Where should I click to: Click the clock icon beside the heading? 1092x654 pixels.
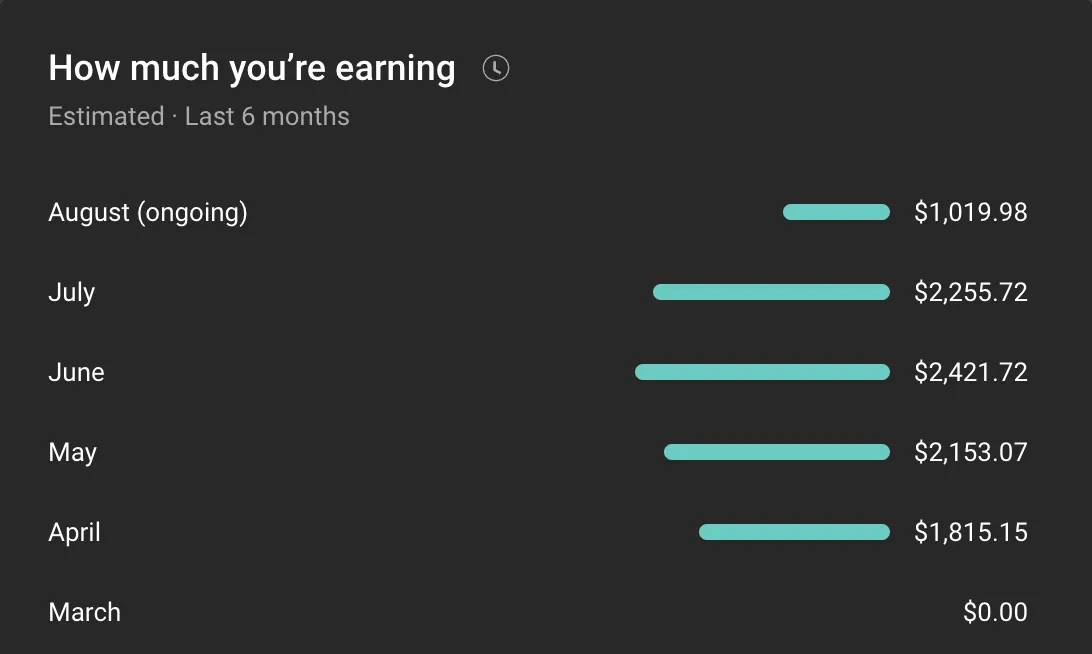tap(496, 68)
